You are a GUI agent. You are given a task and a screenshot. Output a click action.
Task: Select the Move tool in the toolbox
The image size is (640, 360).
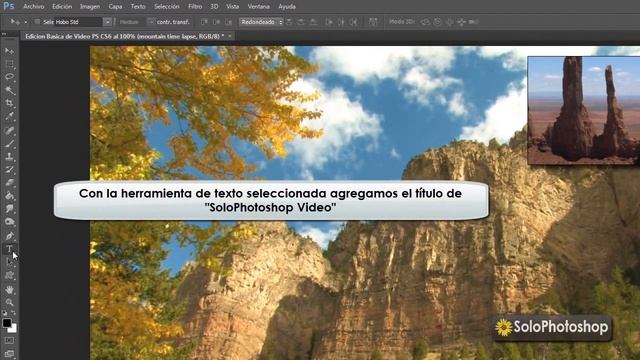point(9,51)
